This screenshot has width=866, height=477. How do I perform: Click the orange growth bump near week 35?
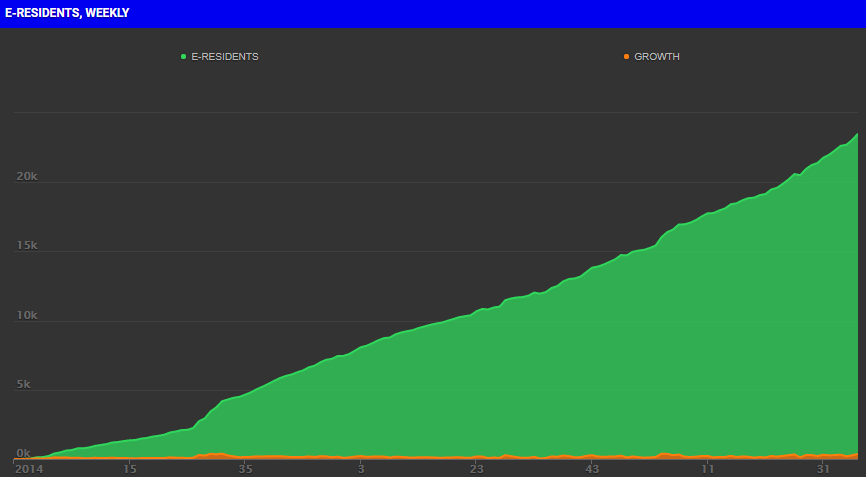tap(216, 455)
